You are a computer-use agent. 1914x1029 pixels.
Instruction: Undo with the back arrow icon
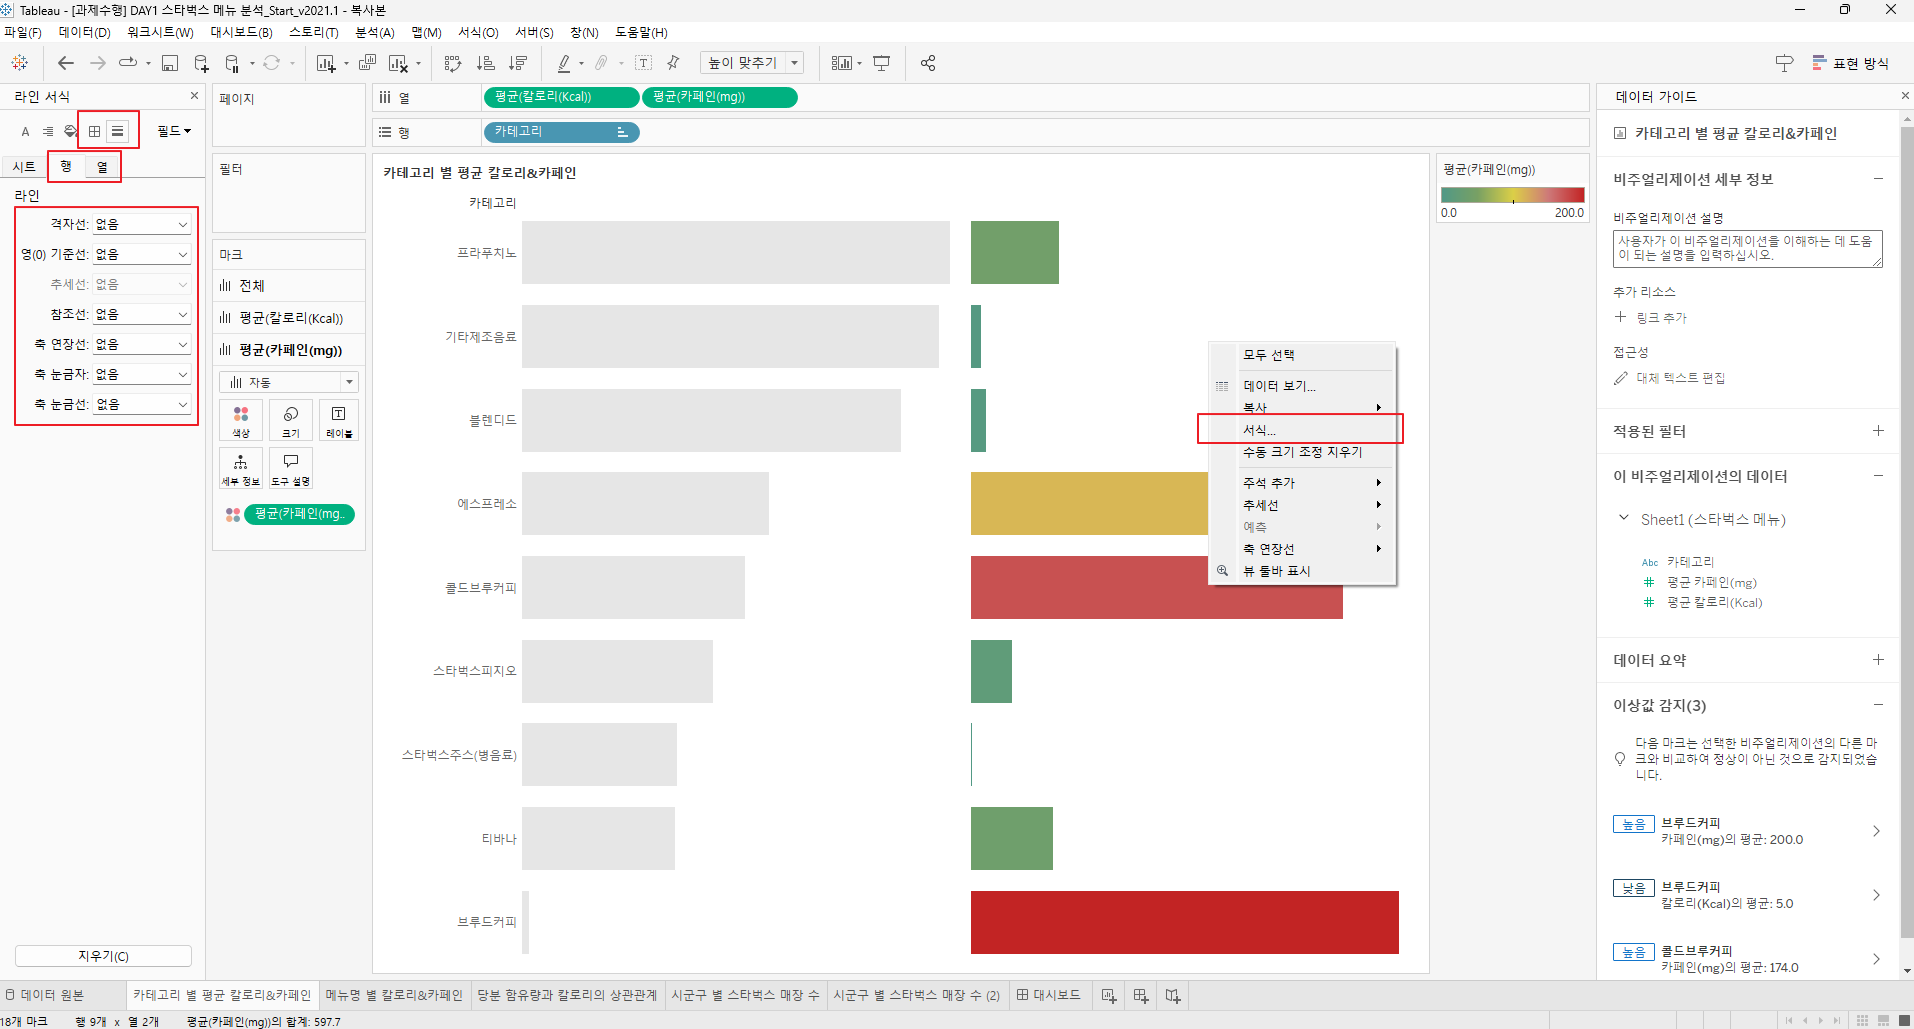coord(66,63)
